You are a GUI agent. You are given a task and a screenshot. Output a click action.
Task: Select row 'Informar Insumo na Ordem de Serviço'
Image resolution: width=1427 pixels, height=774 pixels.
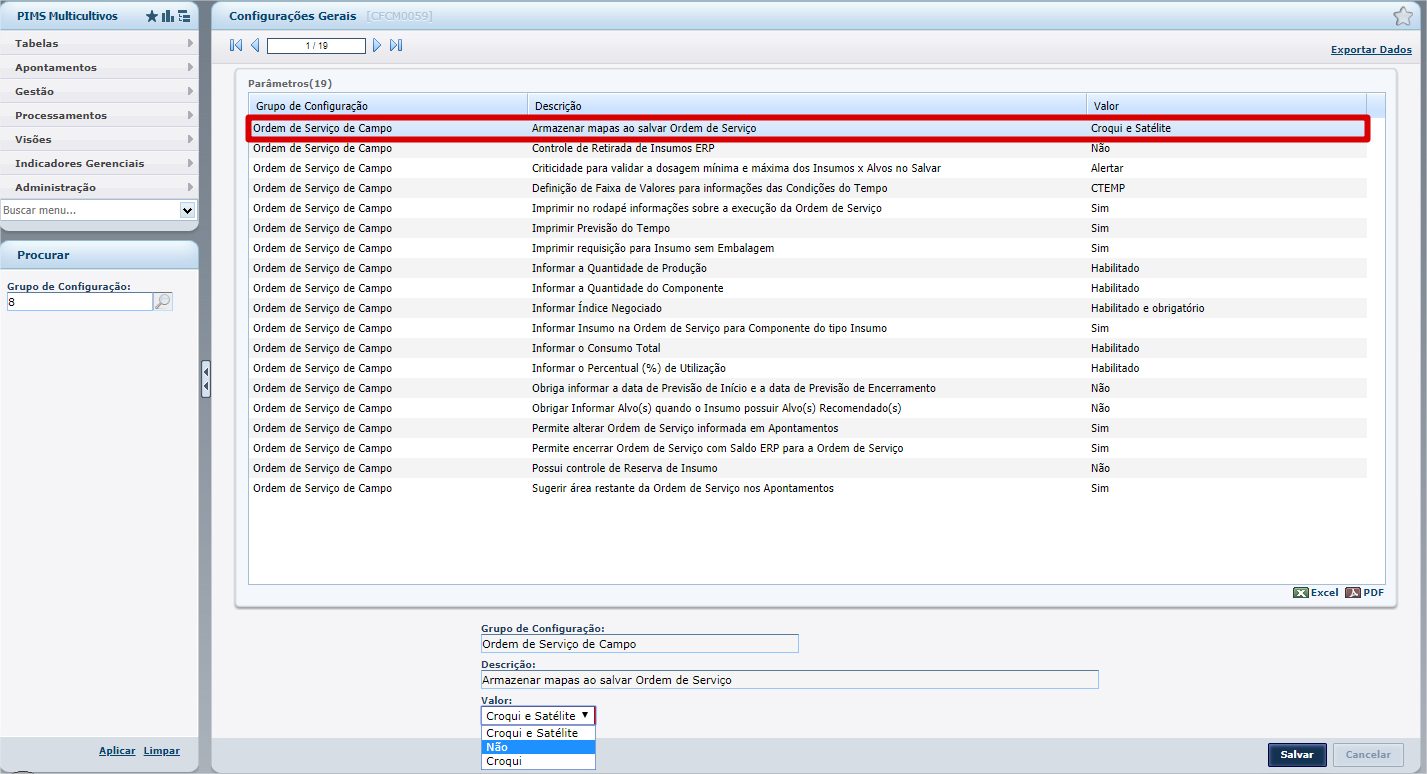tap(807, 328)
